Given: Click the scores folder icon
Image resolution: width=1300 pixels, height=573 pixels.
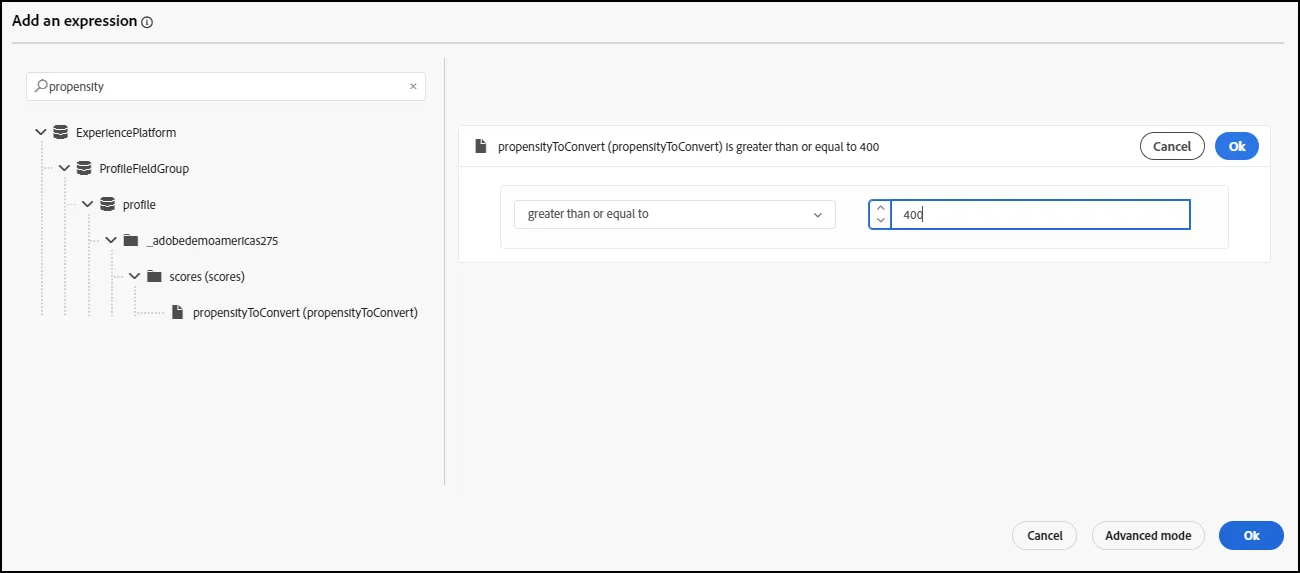Looking at the screenshot, I should [154, 276].
